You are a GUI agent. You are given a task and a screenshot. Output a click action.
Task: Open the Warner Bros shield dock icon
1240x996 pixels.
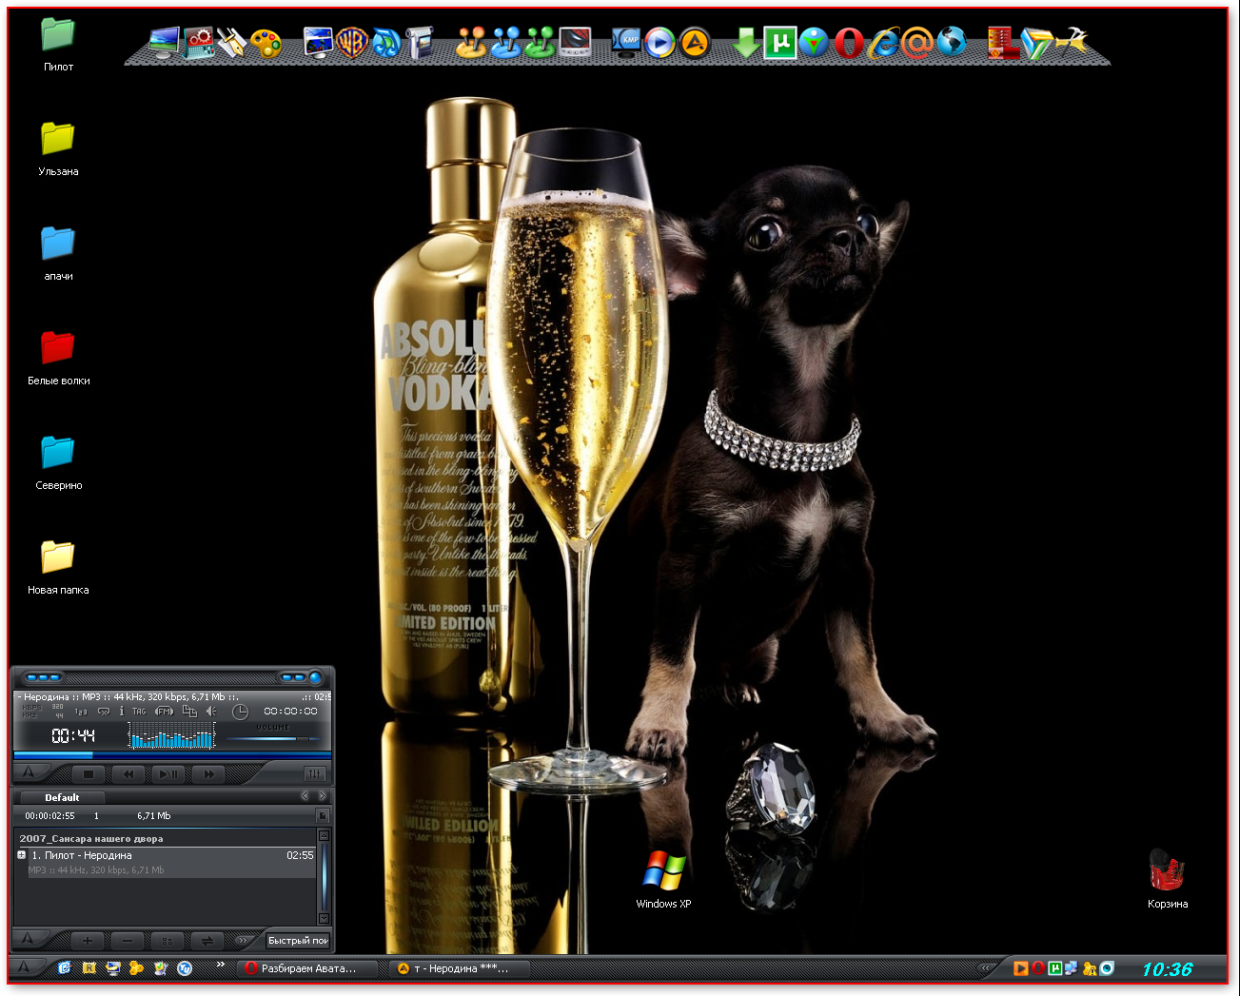point(351,43)
